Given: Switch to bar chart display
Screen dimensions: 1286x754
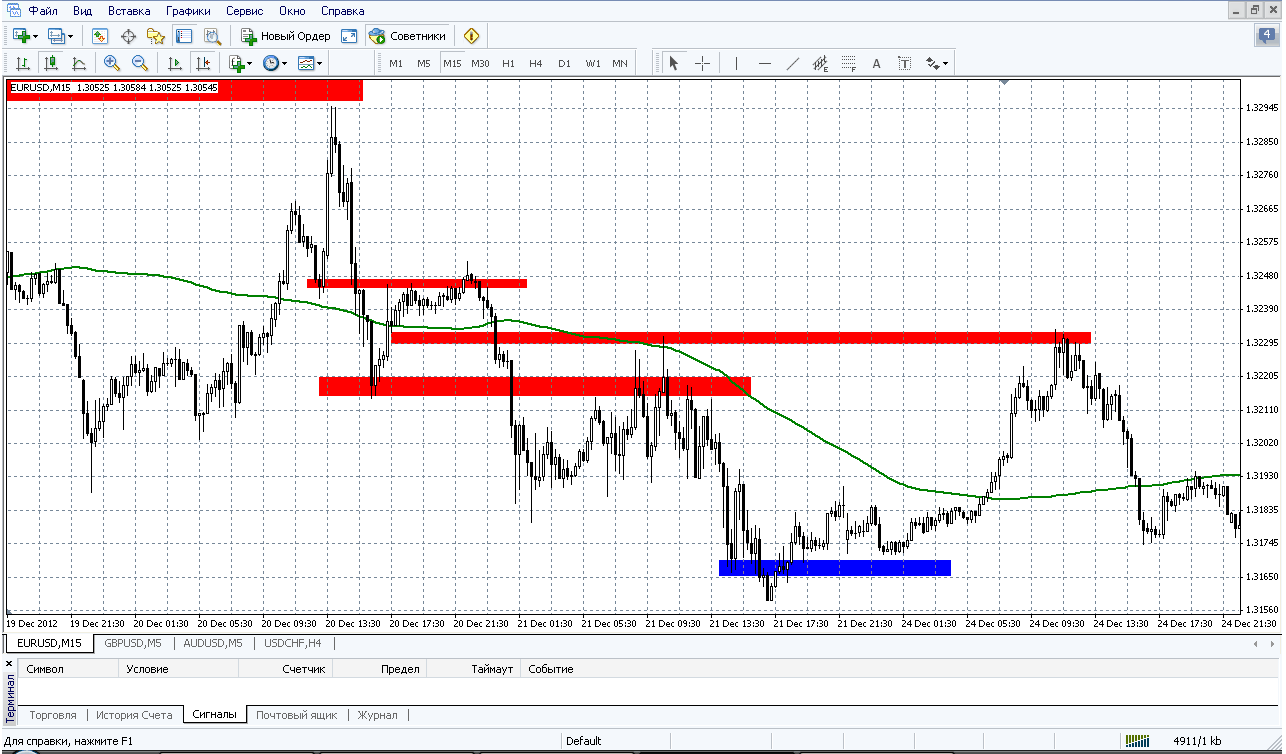Looking at the screenshot, I should point(23,63).
